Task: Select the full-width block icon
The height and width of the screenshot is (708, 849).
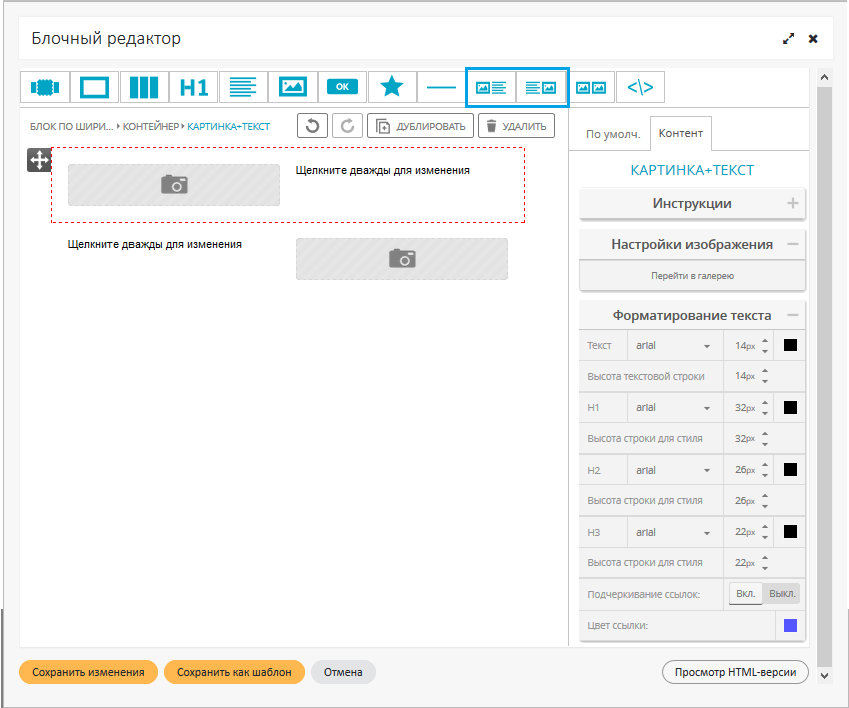Action: (45, 87)
